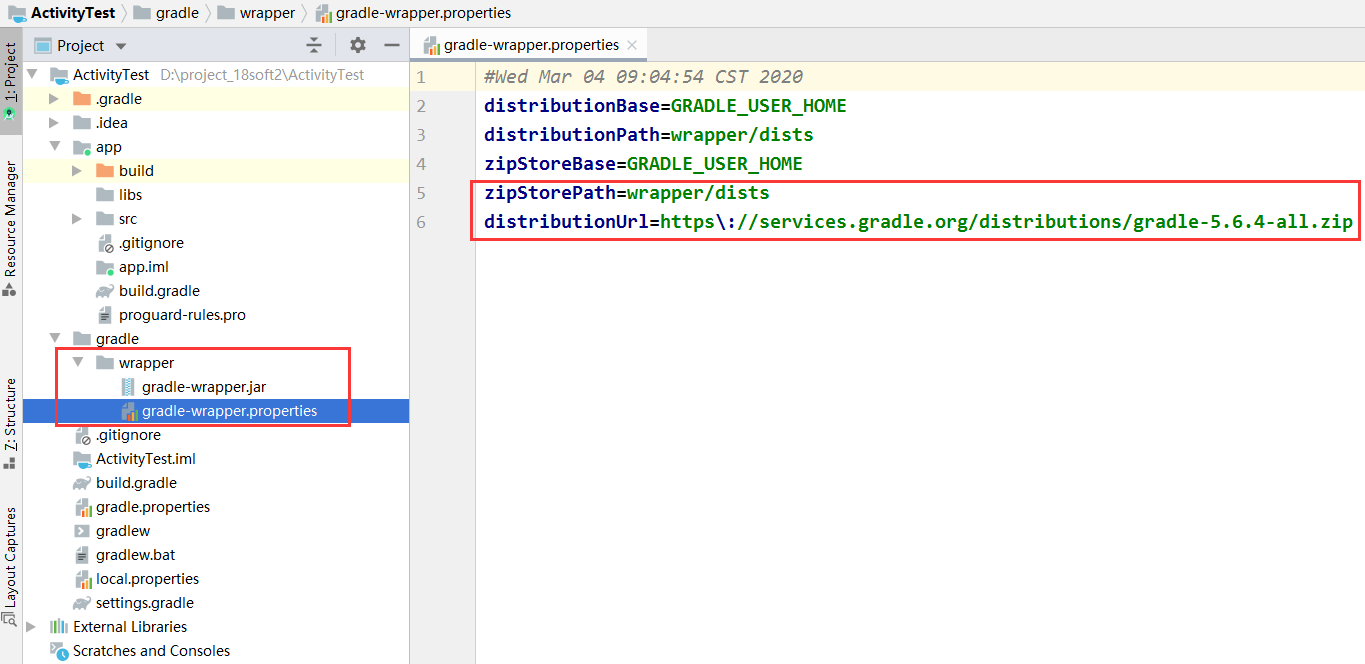Screen dimensions: 1365x664
Task: Select settings.gradle in the tree
Action: click(216, 603)
